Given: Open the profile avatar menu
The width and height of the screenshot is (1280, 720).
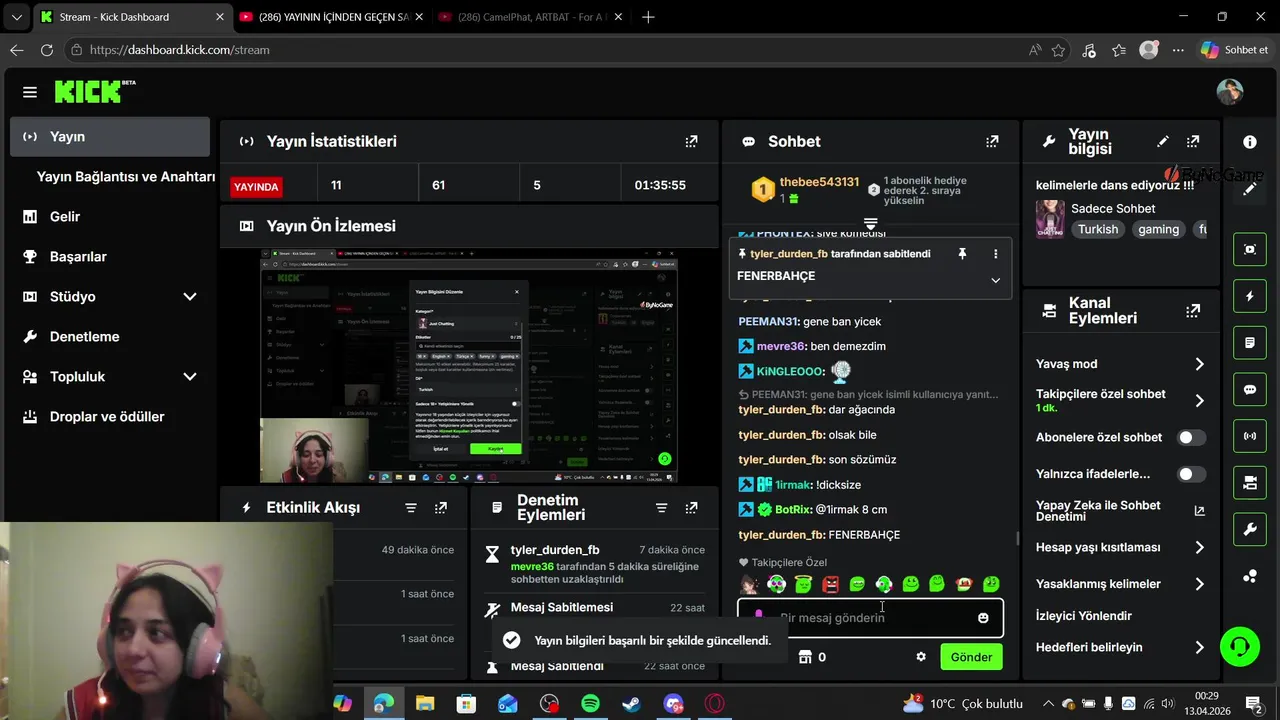Looking at the screenshot, I should pyautogui.click(x=1230, y=92).
